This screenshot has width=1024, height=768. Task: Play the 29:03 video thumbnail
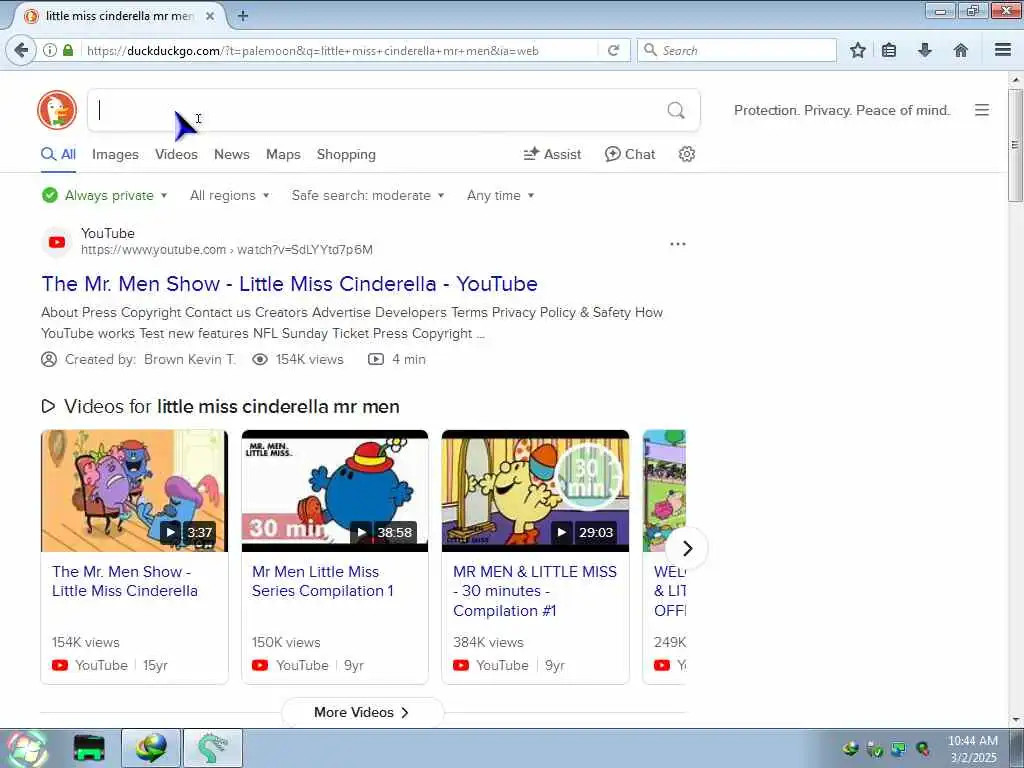click(536, 490)
